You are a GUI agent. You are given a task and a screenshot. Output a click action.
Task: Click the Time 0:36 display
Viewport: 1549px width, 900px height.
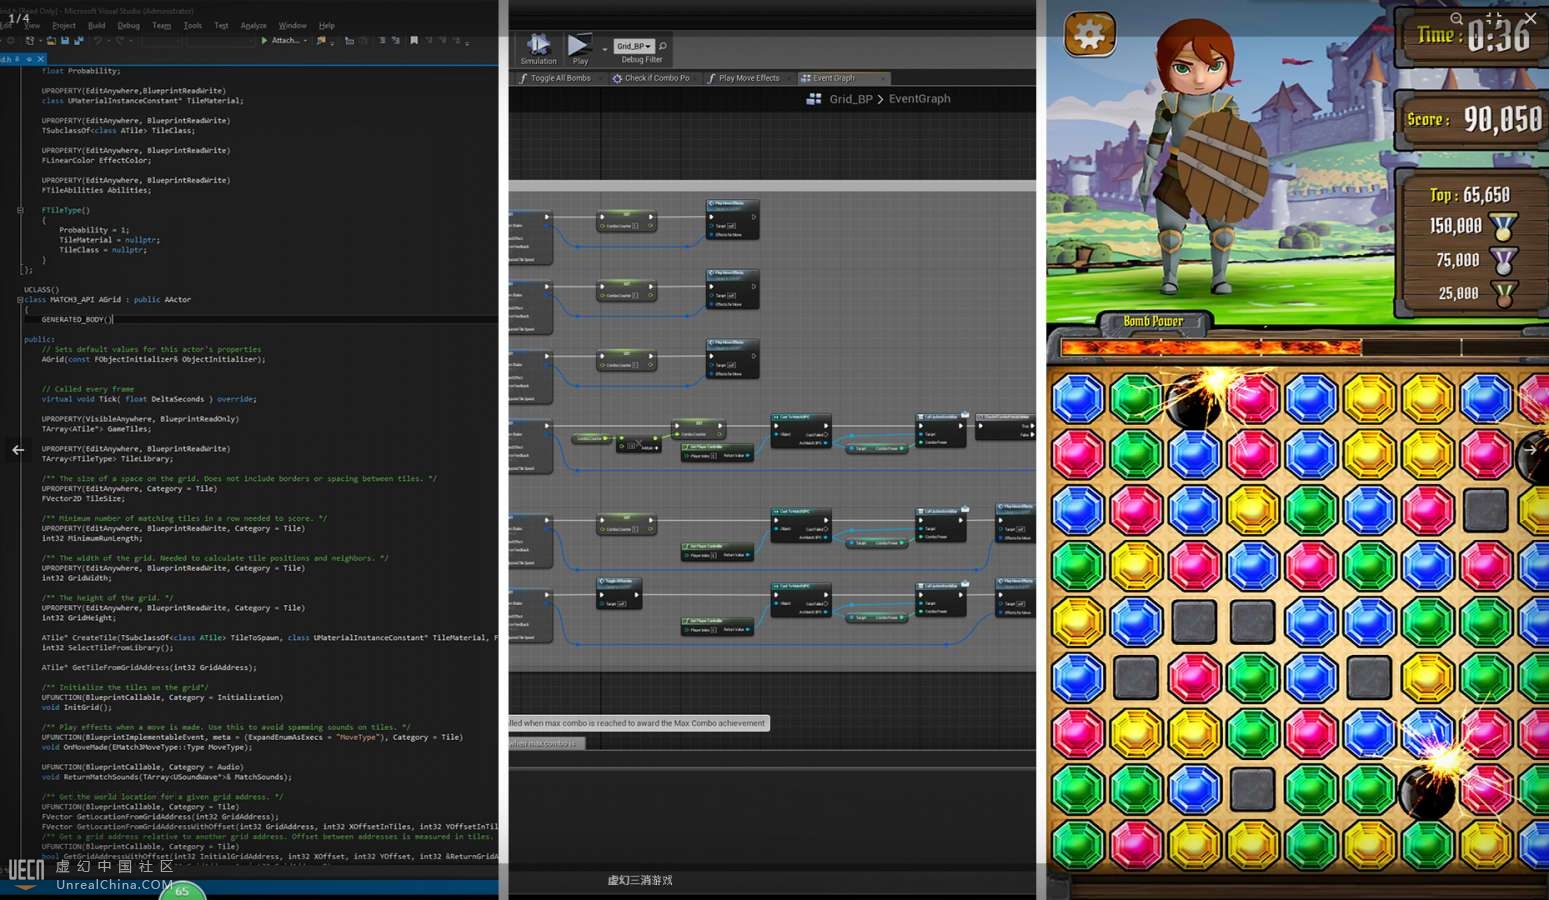coord(1473,37)
